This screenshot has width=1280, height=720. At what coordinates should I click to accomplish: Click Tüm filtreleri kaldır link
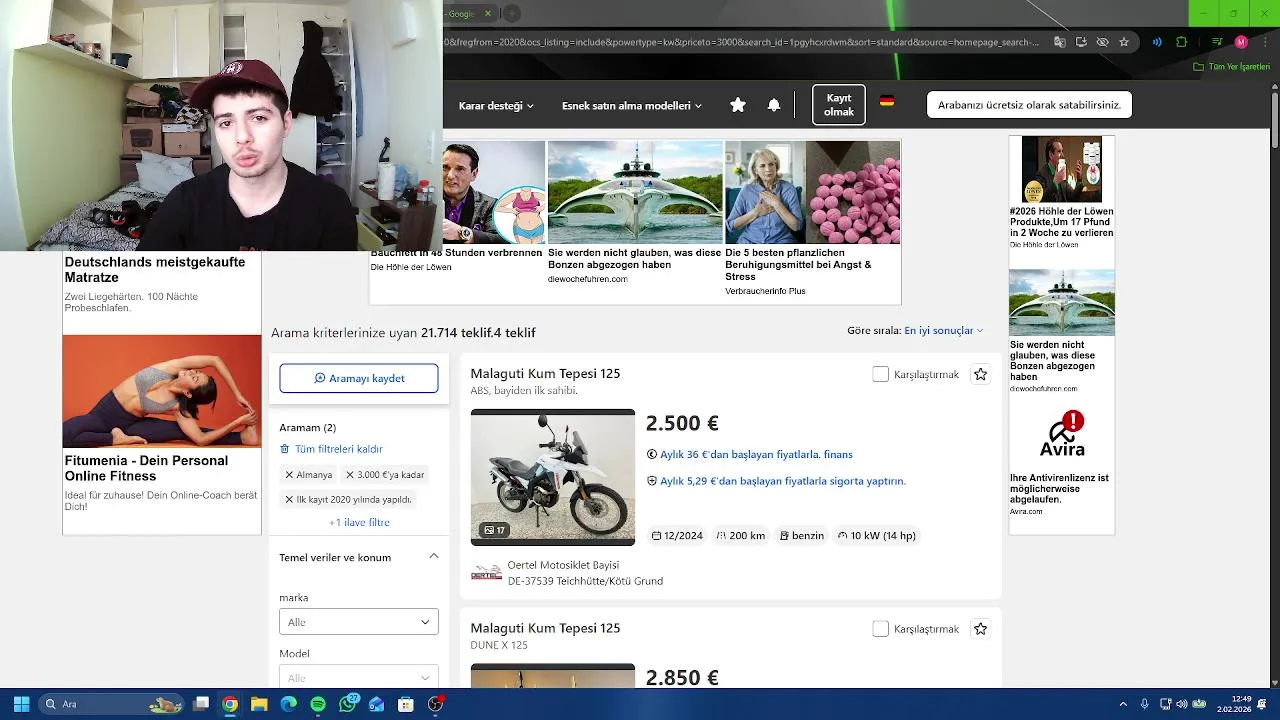pos(332,449)
